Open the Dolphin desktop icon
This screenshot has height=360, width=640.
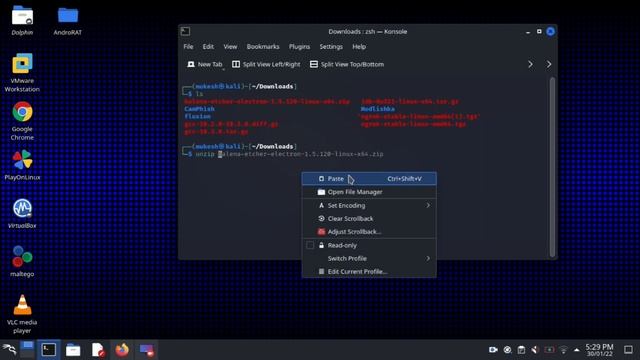(22, 20)
